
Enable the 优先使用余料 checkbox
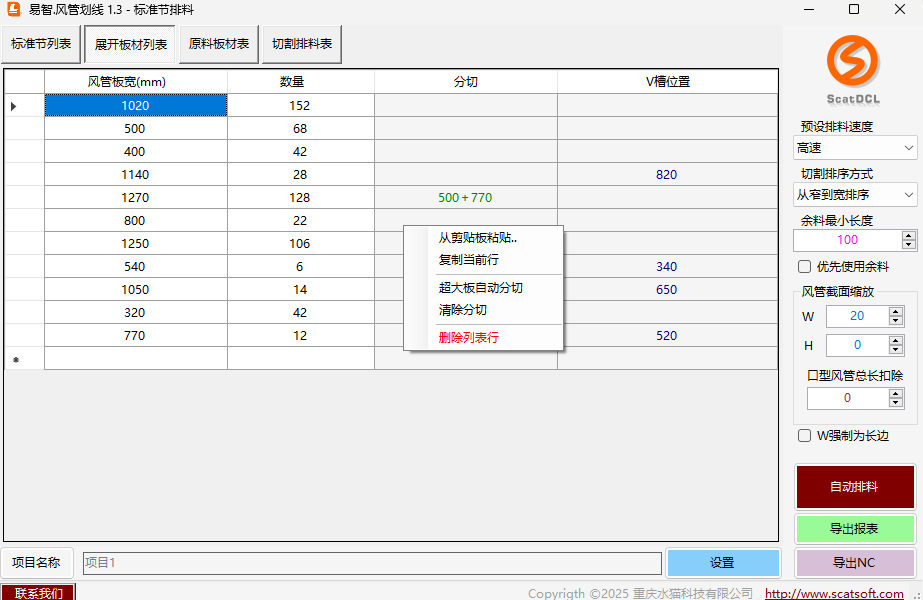click(804, 267)
